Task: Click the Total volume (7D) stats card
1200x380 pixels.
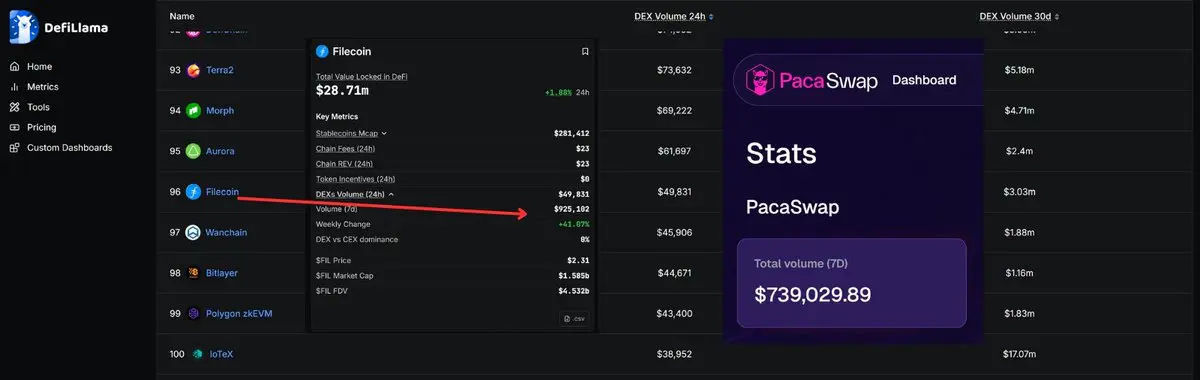Action: (852, 283)
